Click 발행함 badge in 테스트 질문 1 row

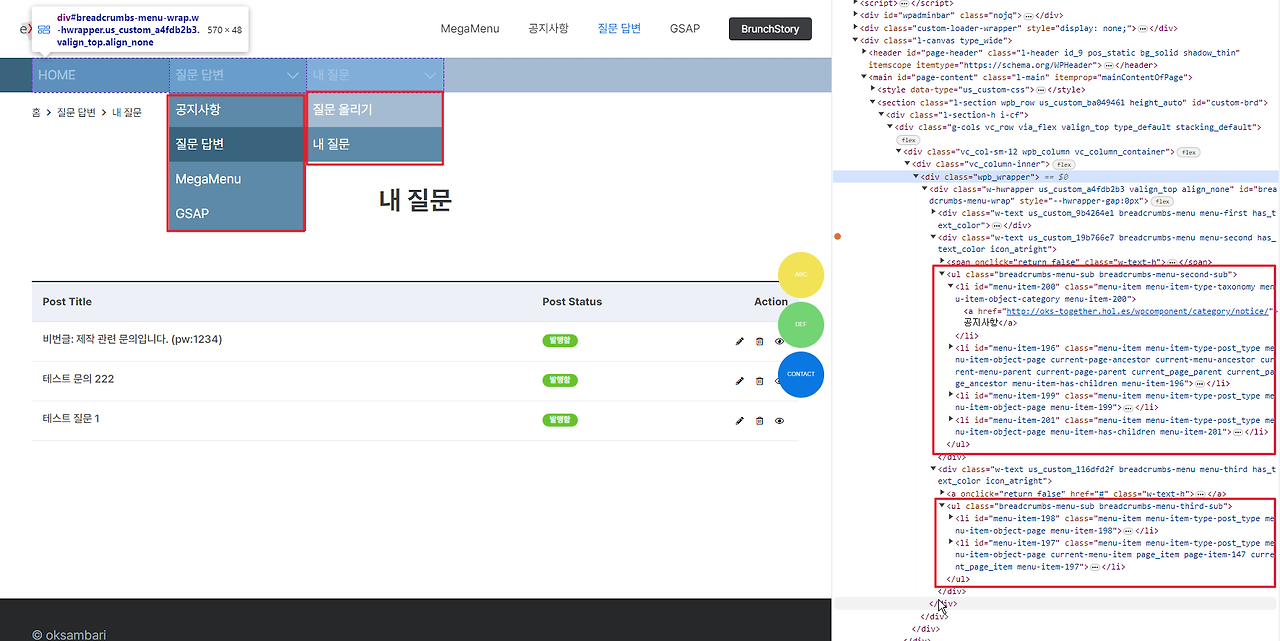pos(559,420)
